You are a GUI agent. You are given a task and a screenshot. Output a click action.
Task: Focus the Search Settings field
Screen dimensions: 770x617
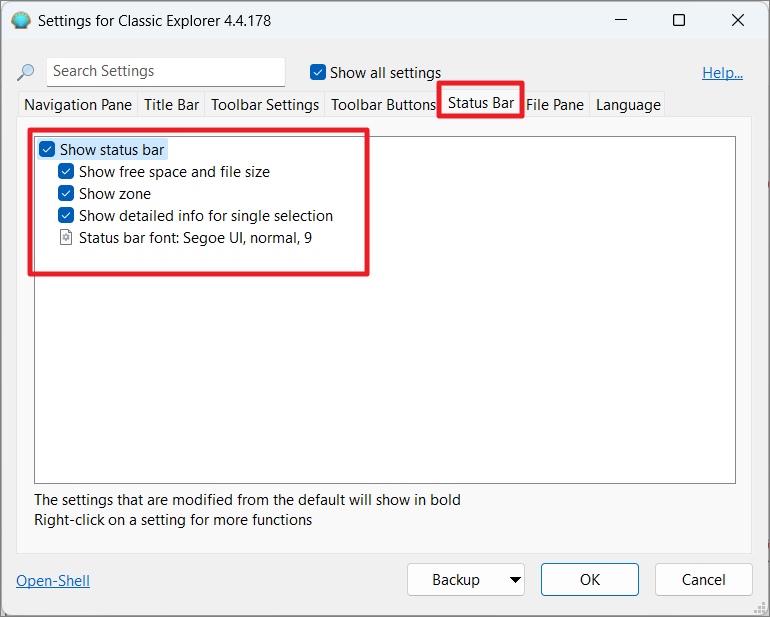point(166,71)
